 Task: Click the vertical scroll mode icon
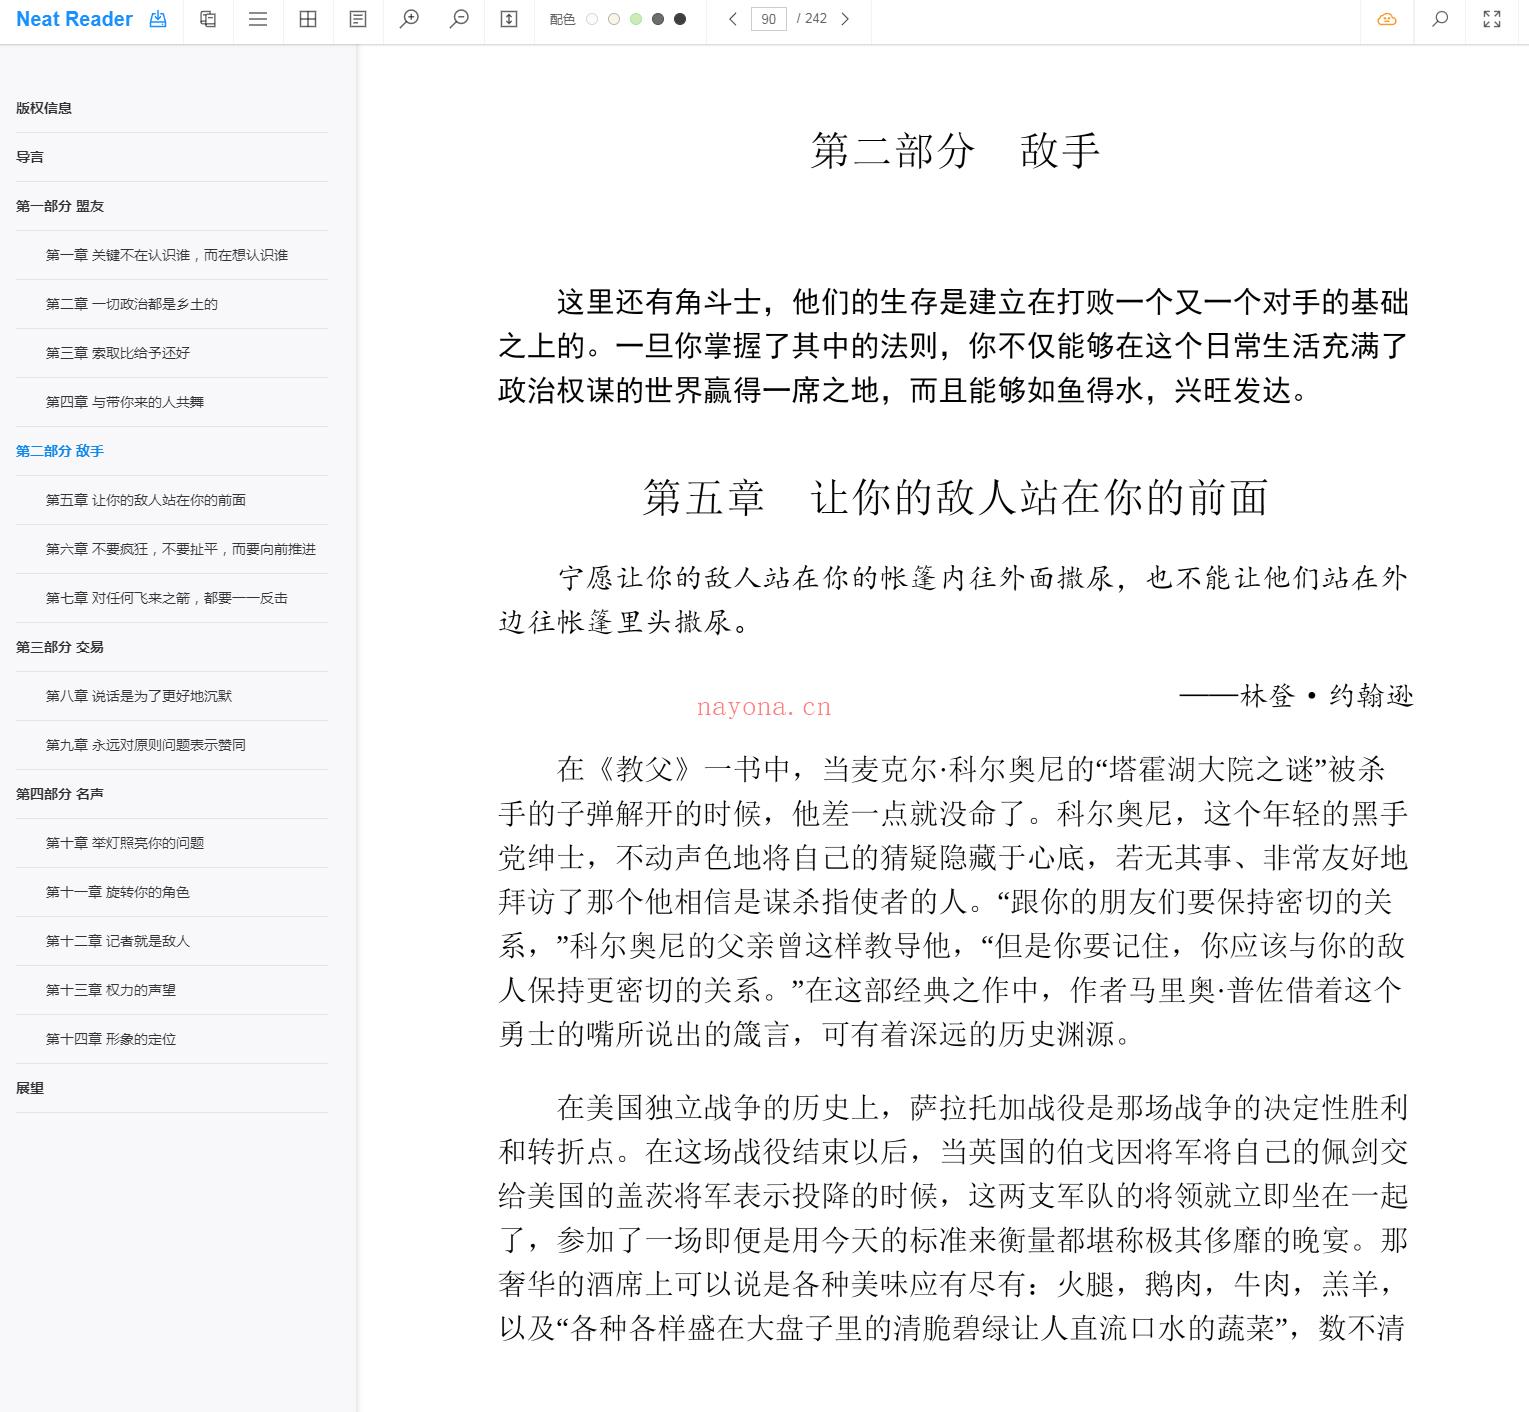pyautogui.click(x=509, y=19)
